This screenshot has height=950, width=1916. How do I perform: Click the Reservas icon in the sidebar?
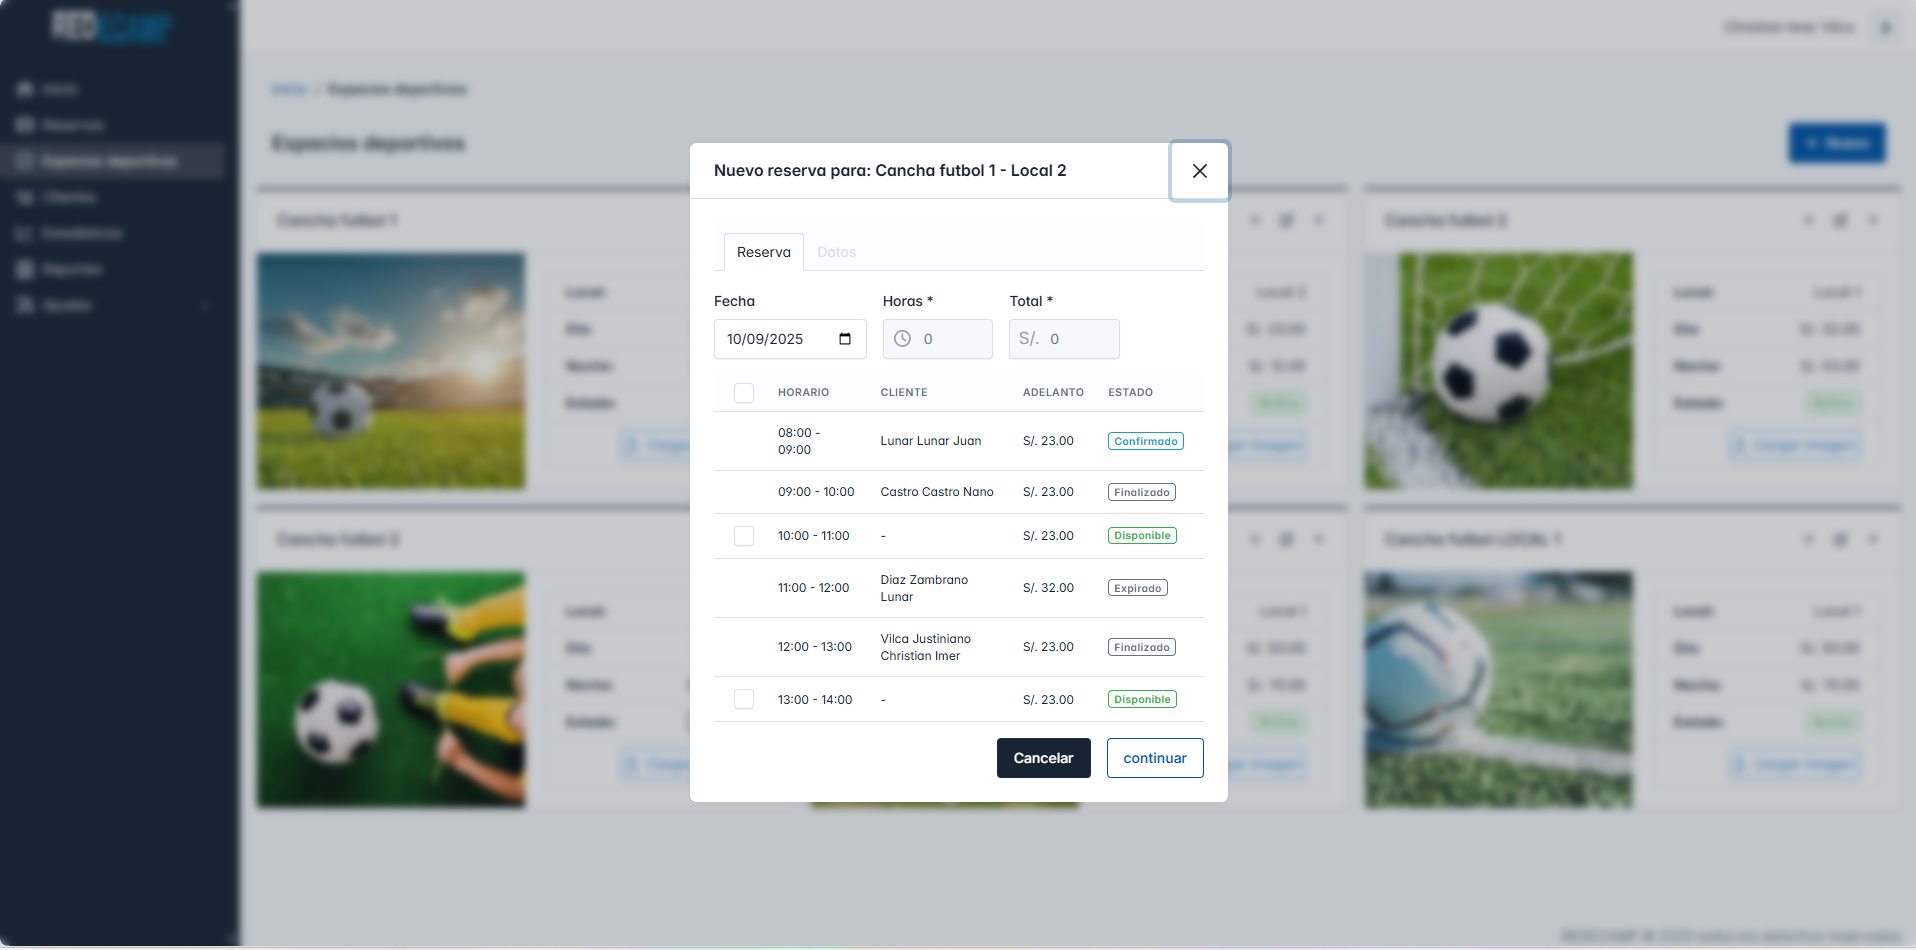click(x=25, y=125)
